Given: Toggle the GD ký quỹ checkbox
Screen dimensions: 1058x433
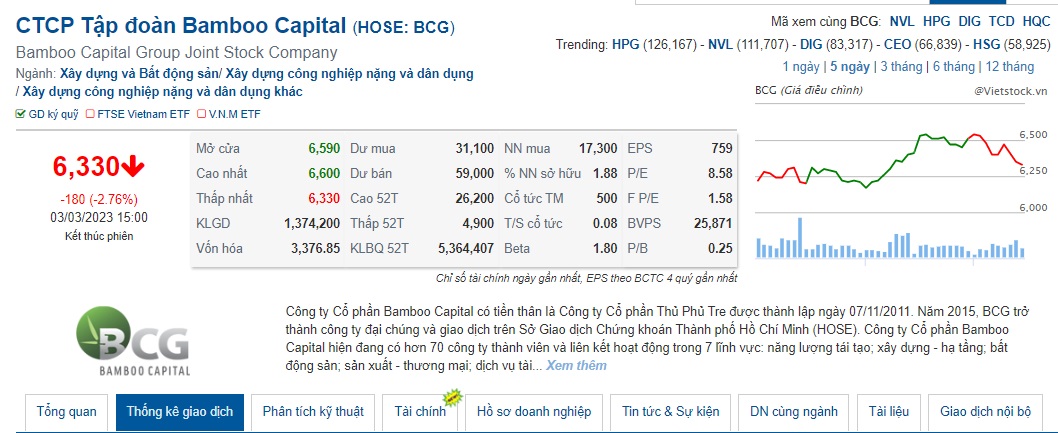Looking at the screenshot, I should pyautogui.click(x=21, y=114).
